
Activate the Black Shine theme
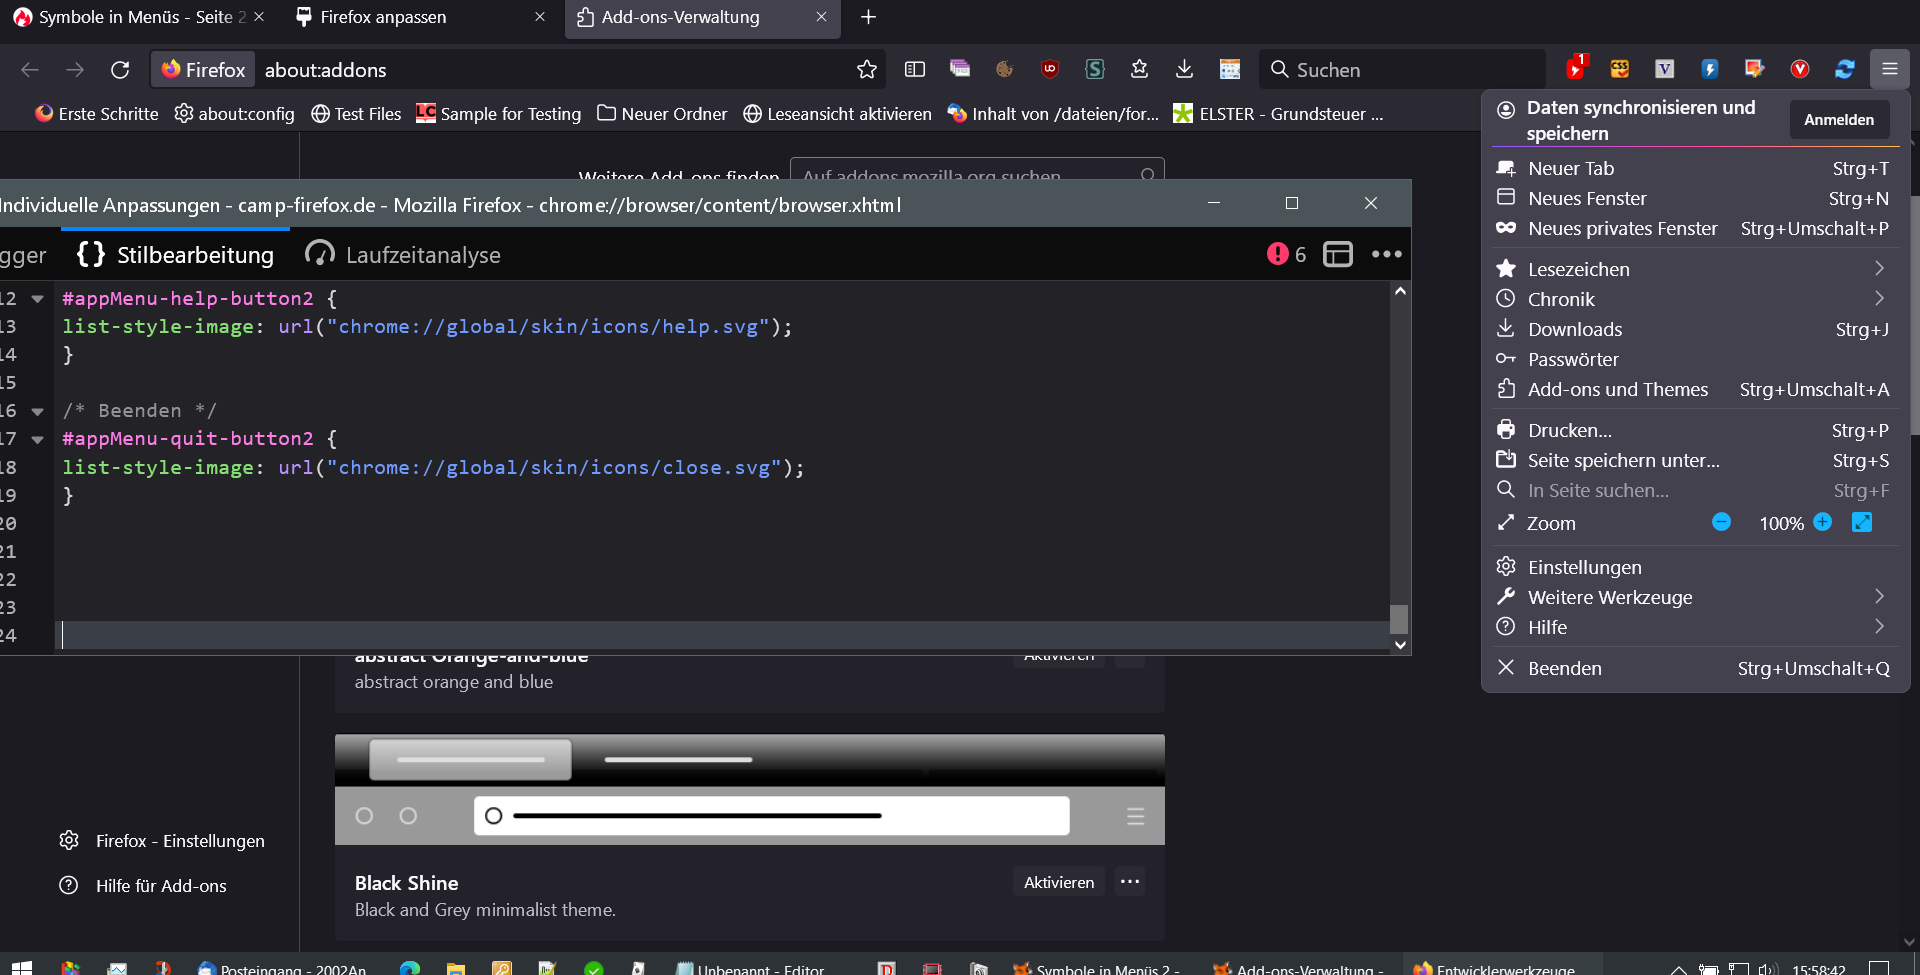click(x=1058, y=882)
